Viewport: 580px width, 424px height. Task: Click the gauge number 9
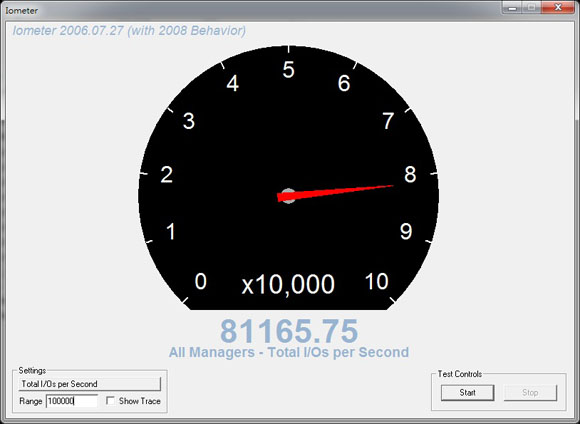point(406,231)
